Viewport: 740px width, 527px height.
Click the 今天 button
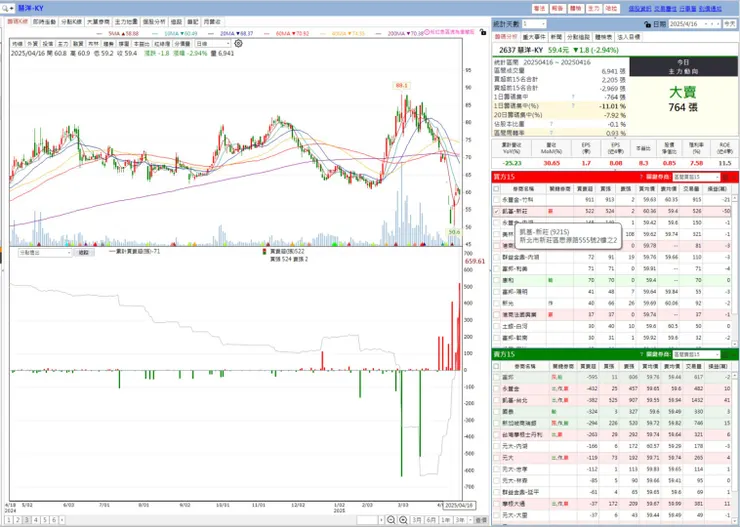point(728,24)
